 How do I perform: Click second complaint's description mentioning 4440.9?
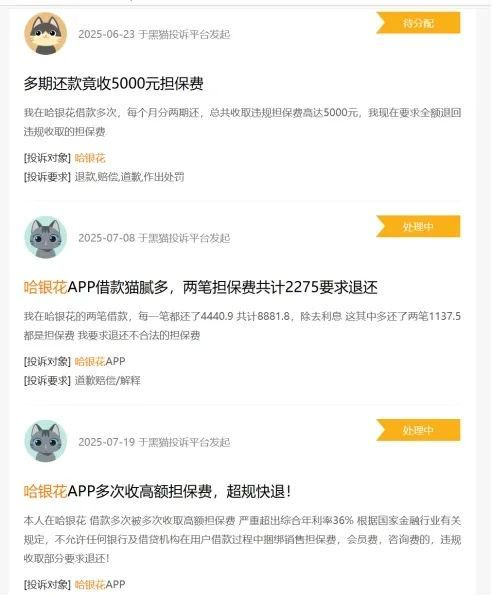[x=242, y=326]
